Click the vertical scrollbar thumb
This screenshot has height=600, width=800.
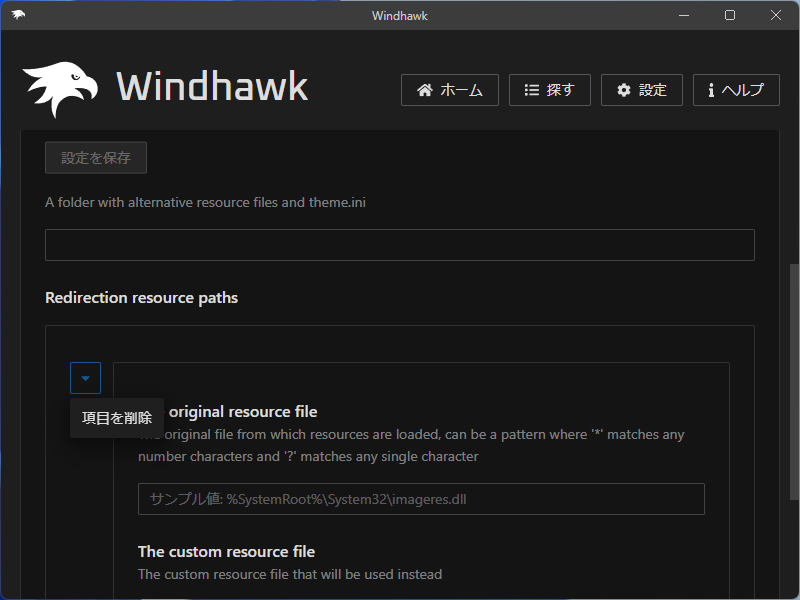[x=793, y=382]
